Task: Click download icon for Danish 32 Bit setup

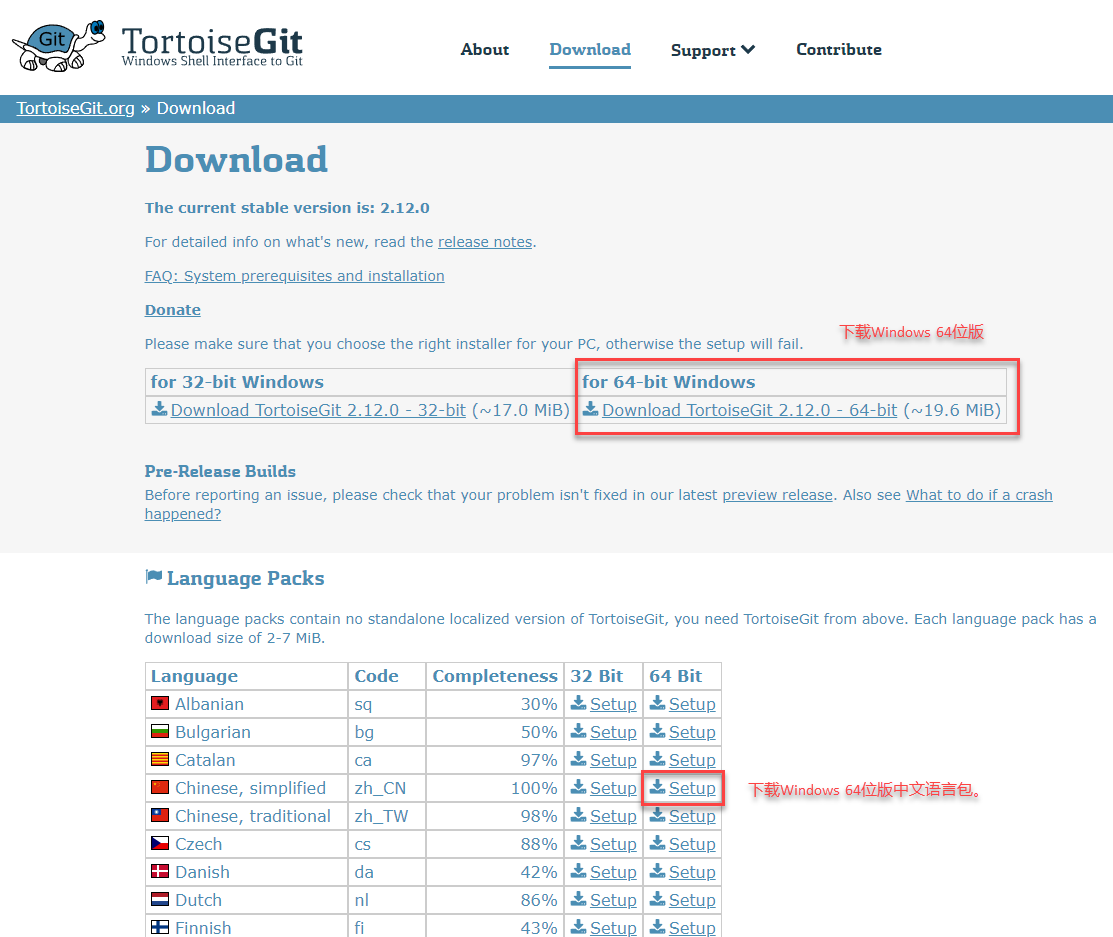Action: 579,871
